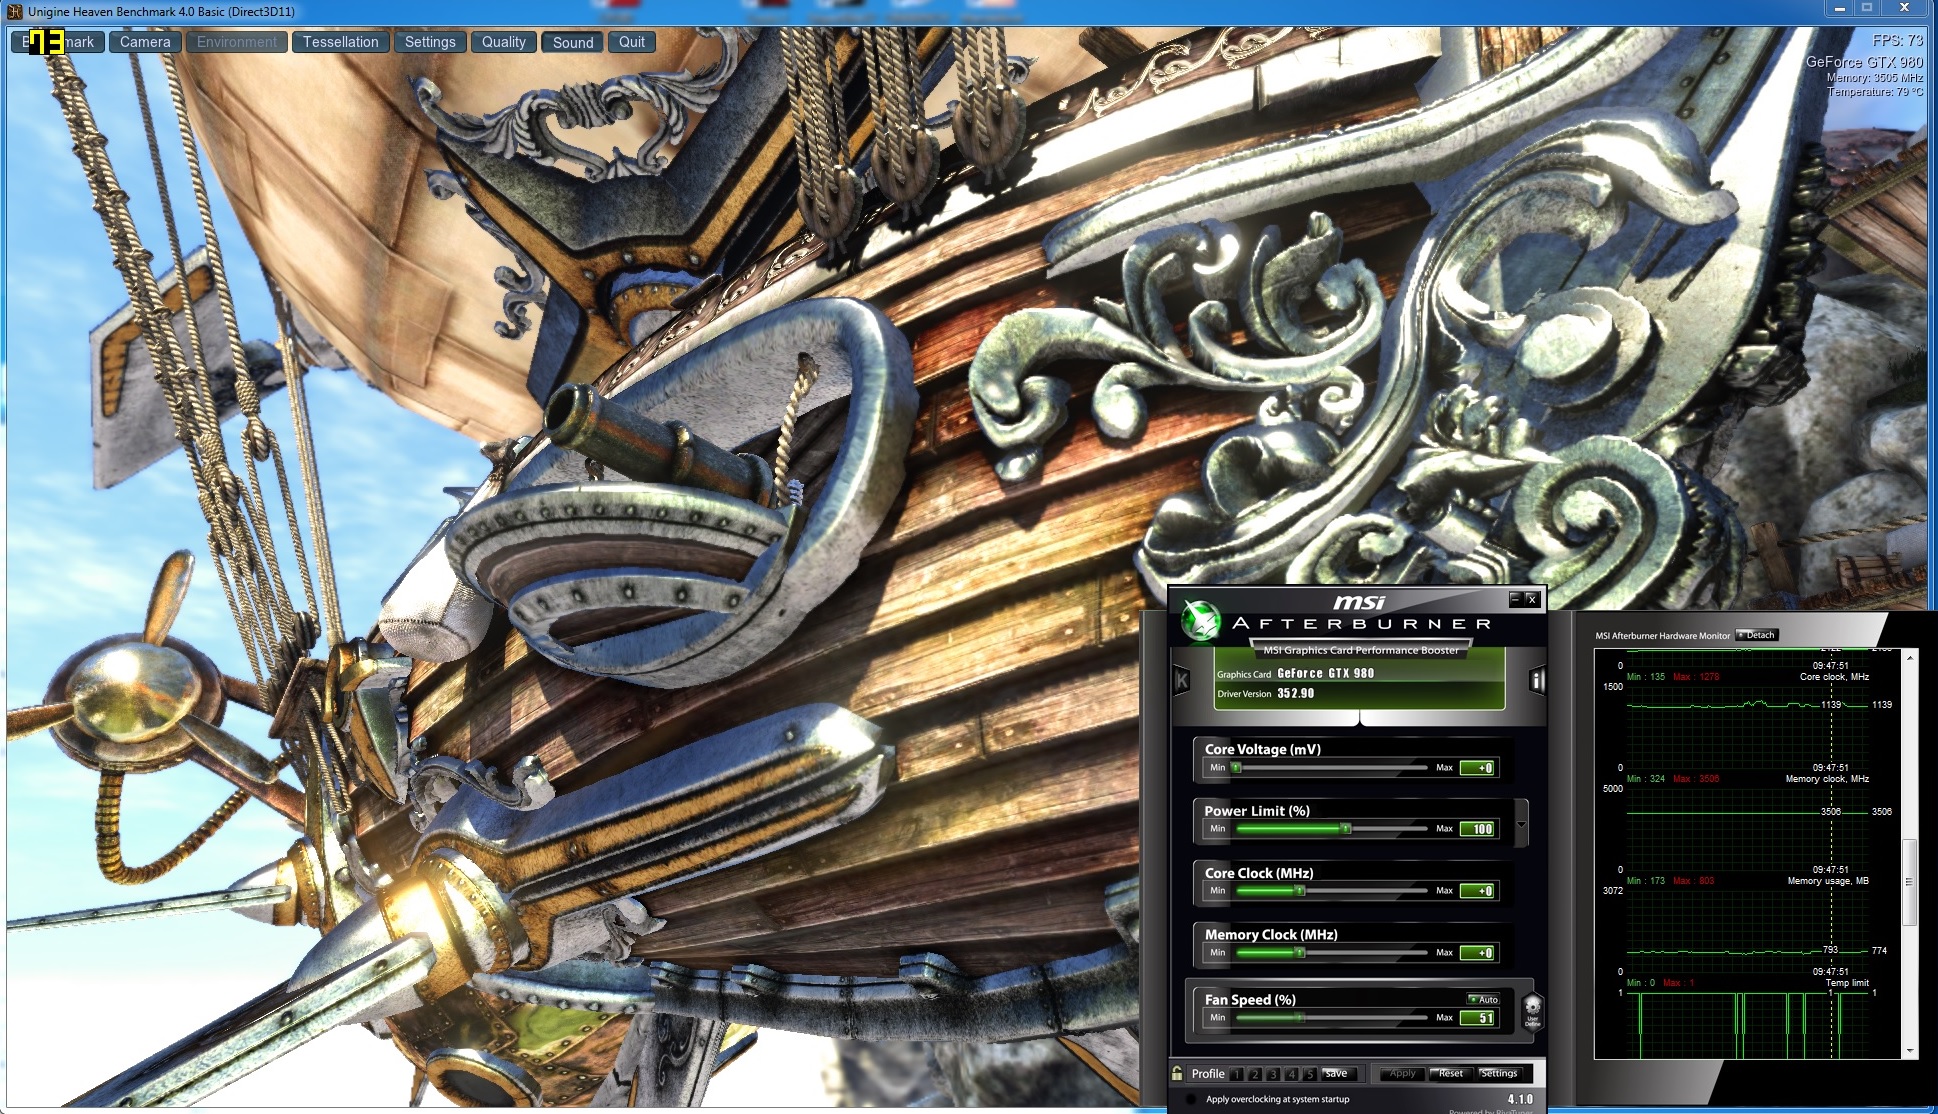Open Afterburner Settings
This screenshot has width=1938, height=1114.
click(x=1498, y=1074)
